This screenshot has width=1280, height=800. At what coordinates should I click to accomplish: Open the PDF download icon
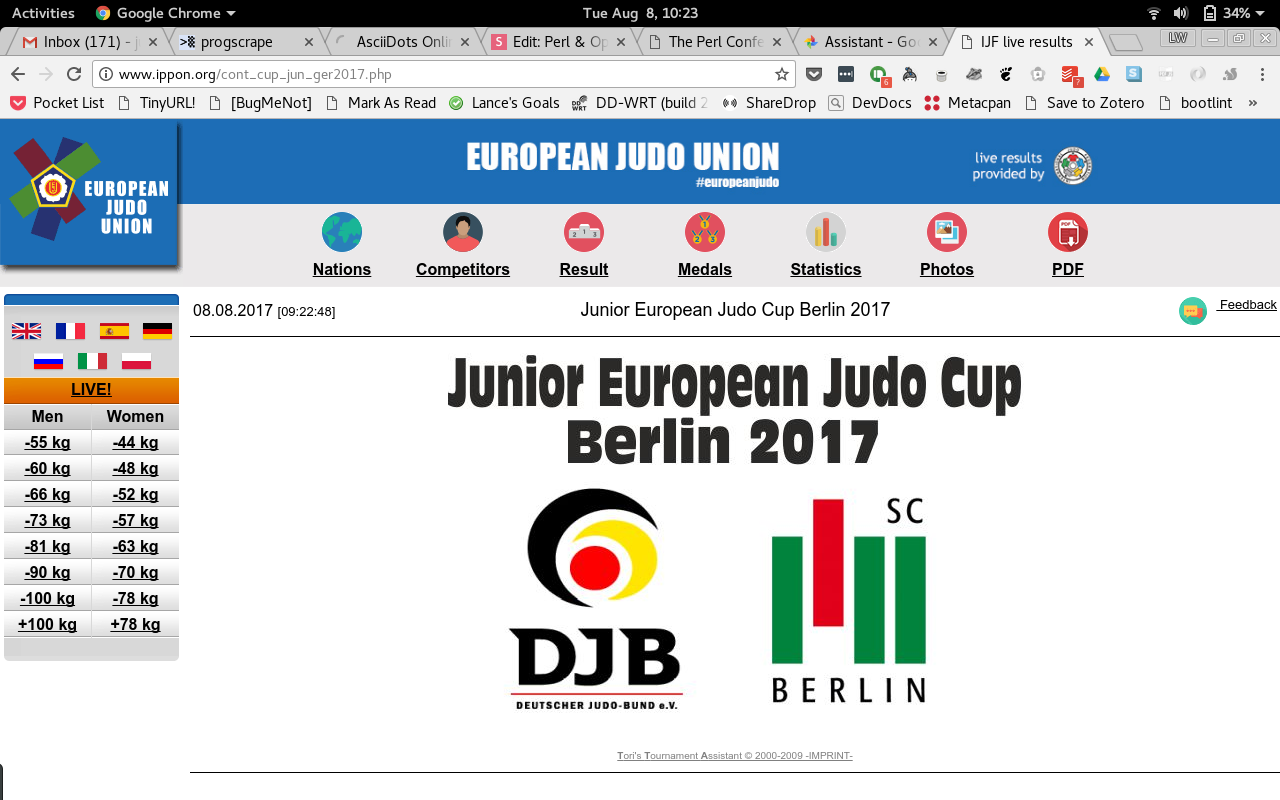point(1068,232)
